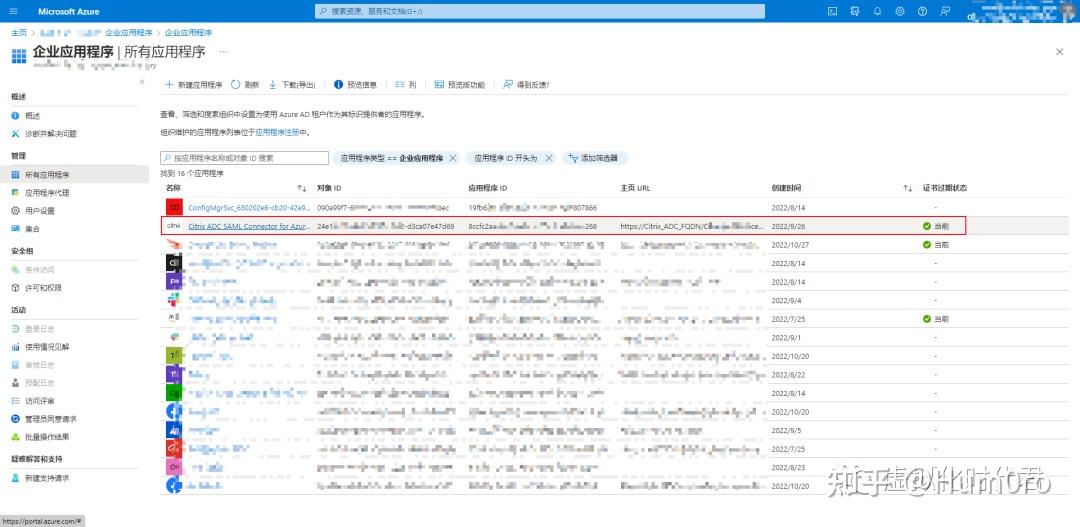Open the 应用程序类型 == 企业应用程序 filter
Viewport: 1080px width, 527px height.
click(391, 158)
